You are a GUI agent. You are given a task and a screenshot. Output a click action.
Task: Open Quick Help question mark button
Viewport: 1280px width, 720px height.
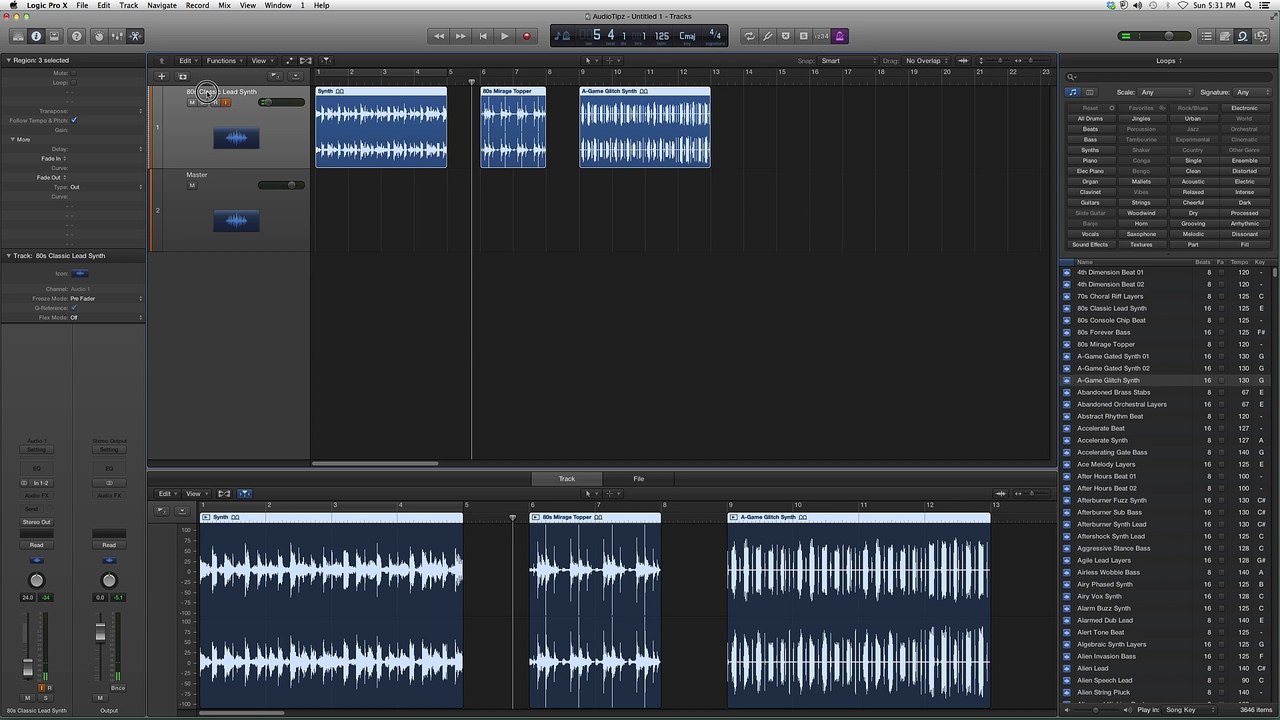tap(77, 36)
